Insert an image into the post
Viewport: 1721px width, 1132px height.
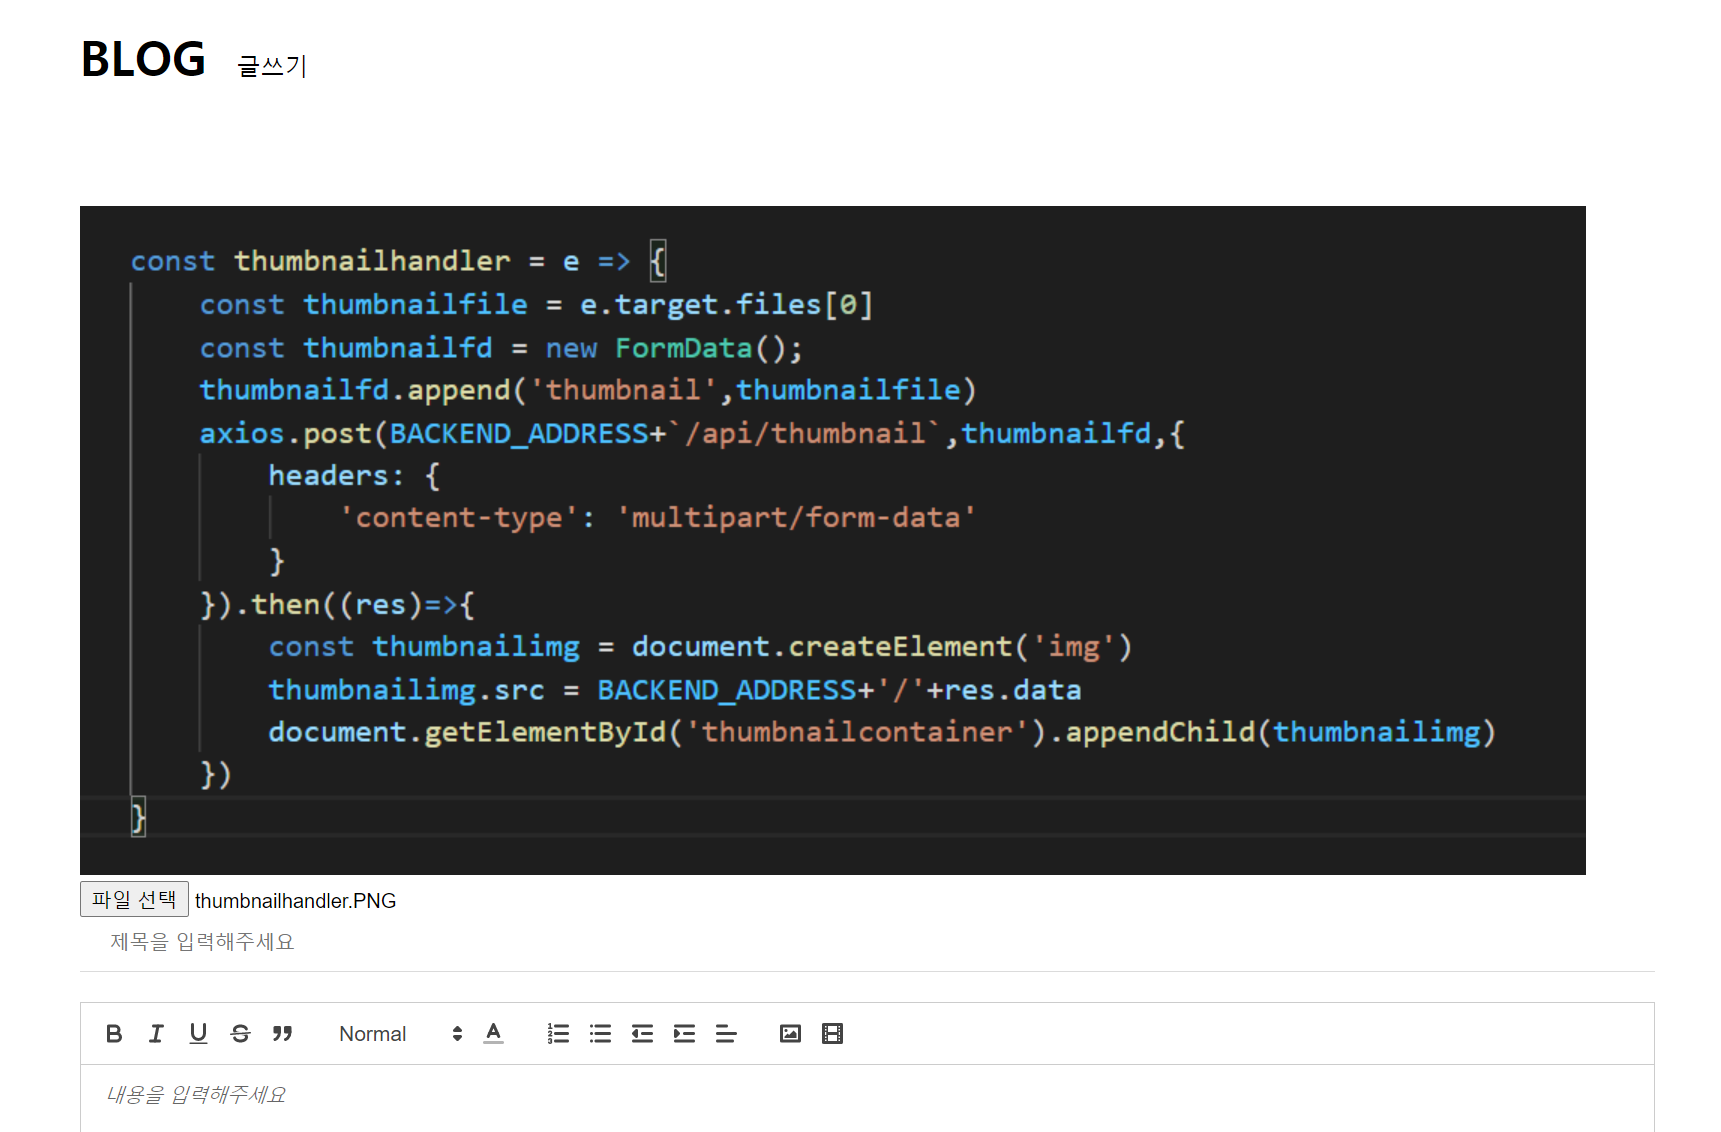coord(790,1033)
